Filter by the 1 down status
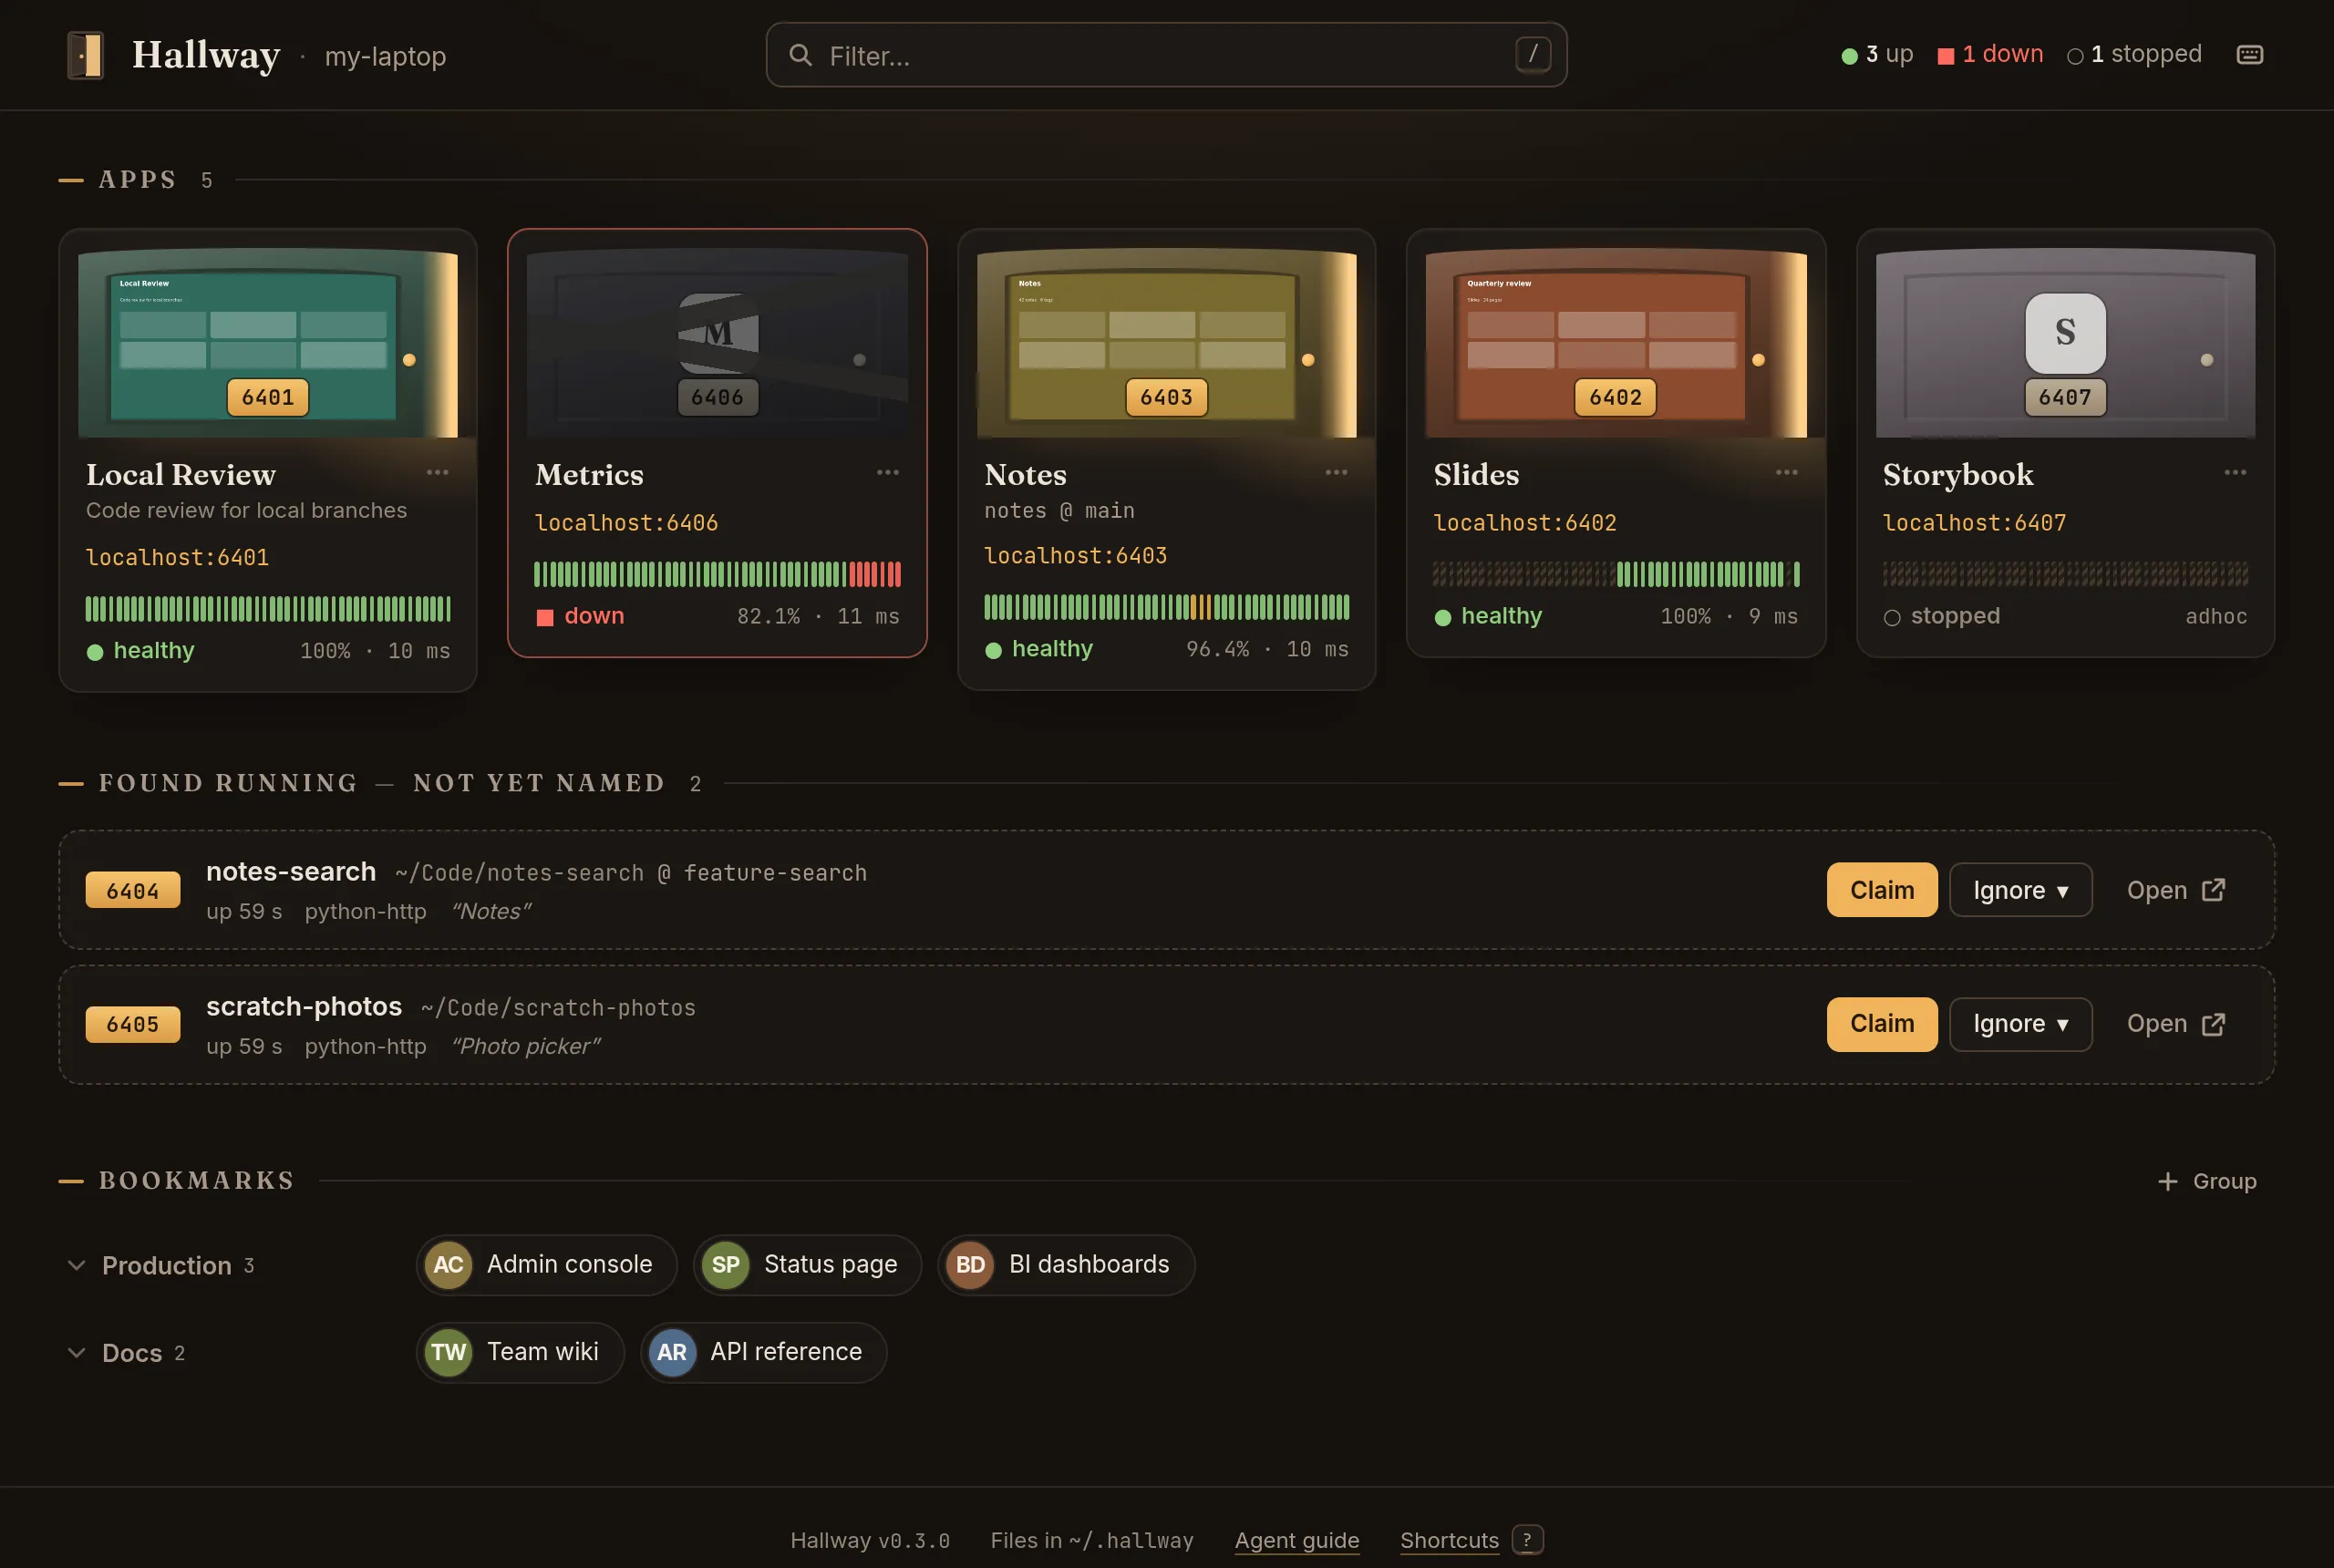 click(x=1989, y=54)
